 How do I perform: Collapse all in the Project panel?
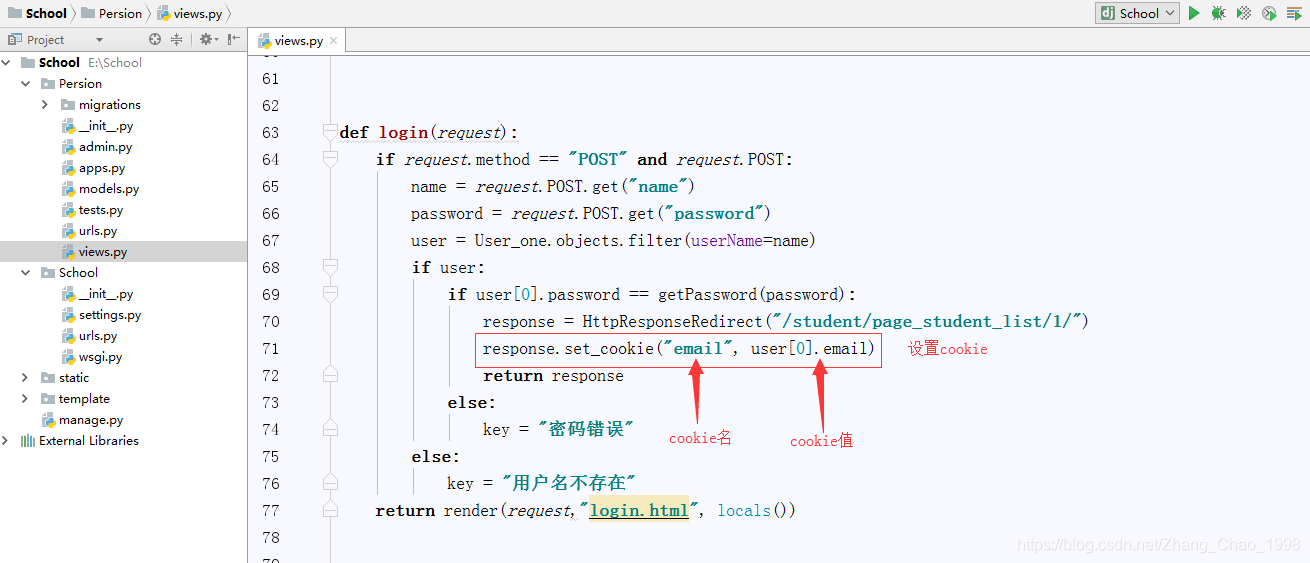point(177,39)
